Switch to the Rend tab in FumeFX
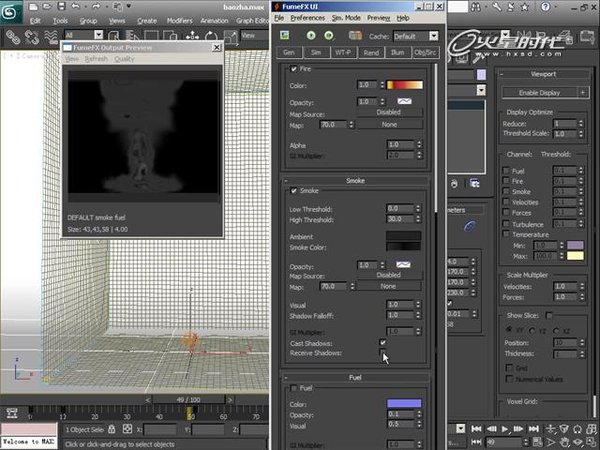Image resolution: width=600 pixels, height=450 pixels. click(369, 52)
